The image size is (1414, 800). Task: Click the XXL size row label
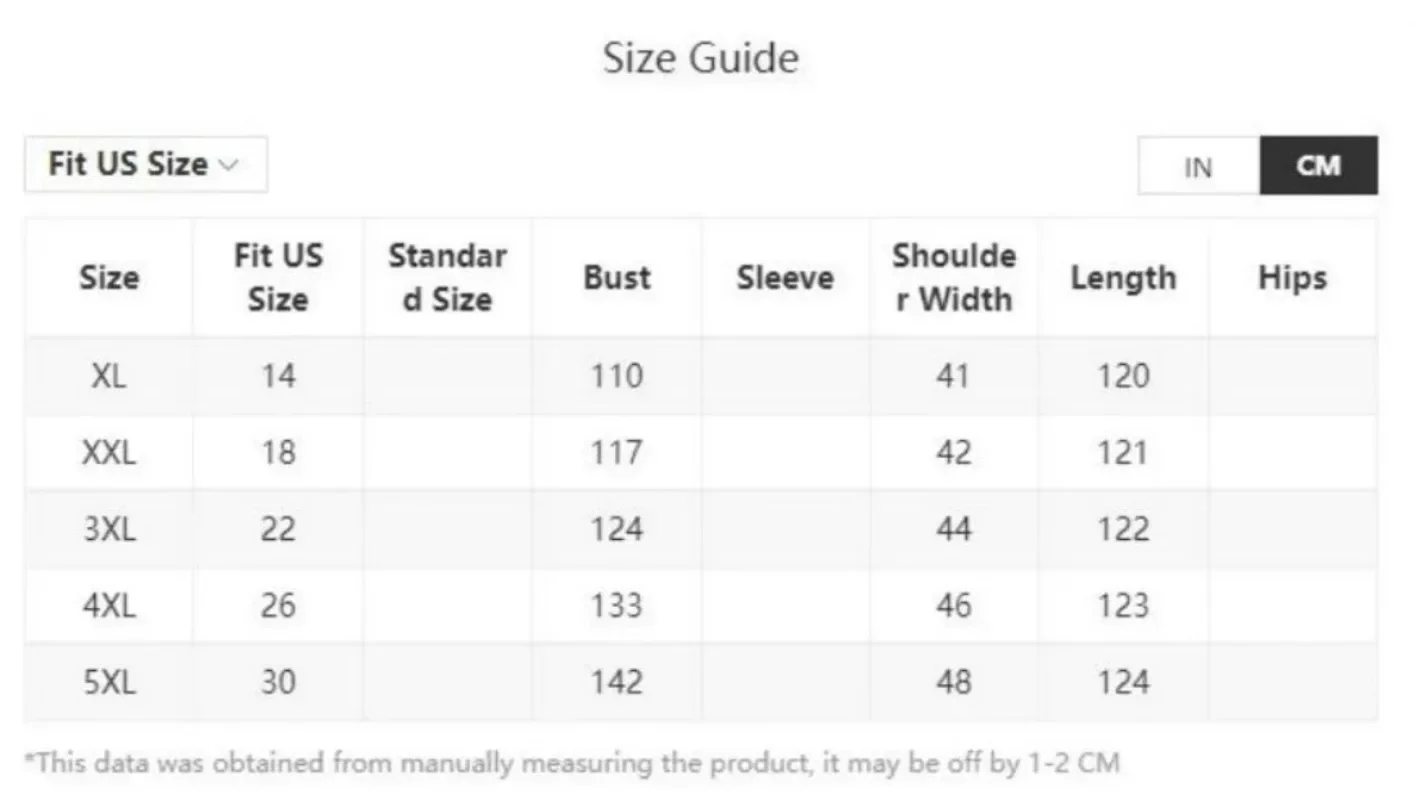tap(109, 453)
